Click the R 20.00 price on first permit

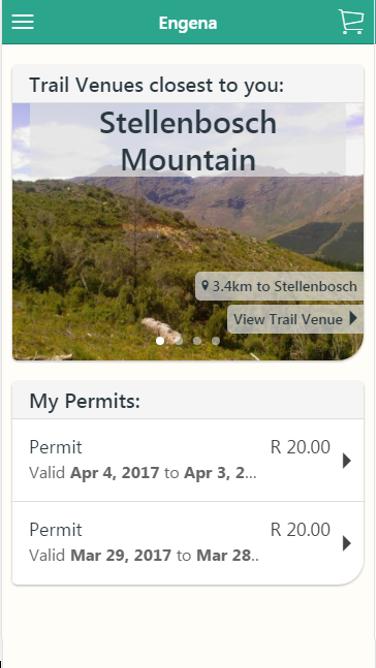click(x=301, y=447)
